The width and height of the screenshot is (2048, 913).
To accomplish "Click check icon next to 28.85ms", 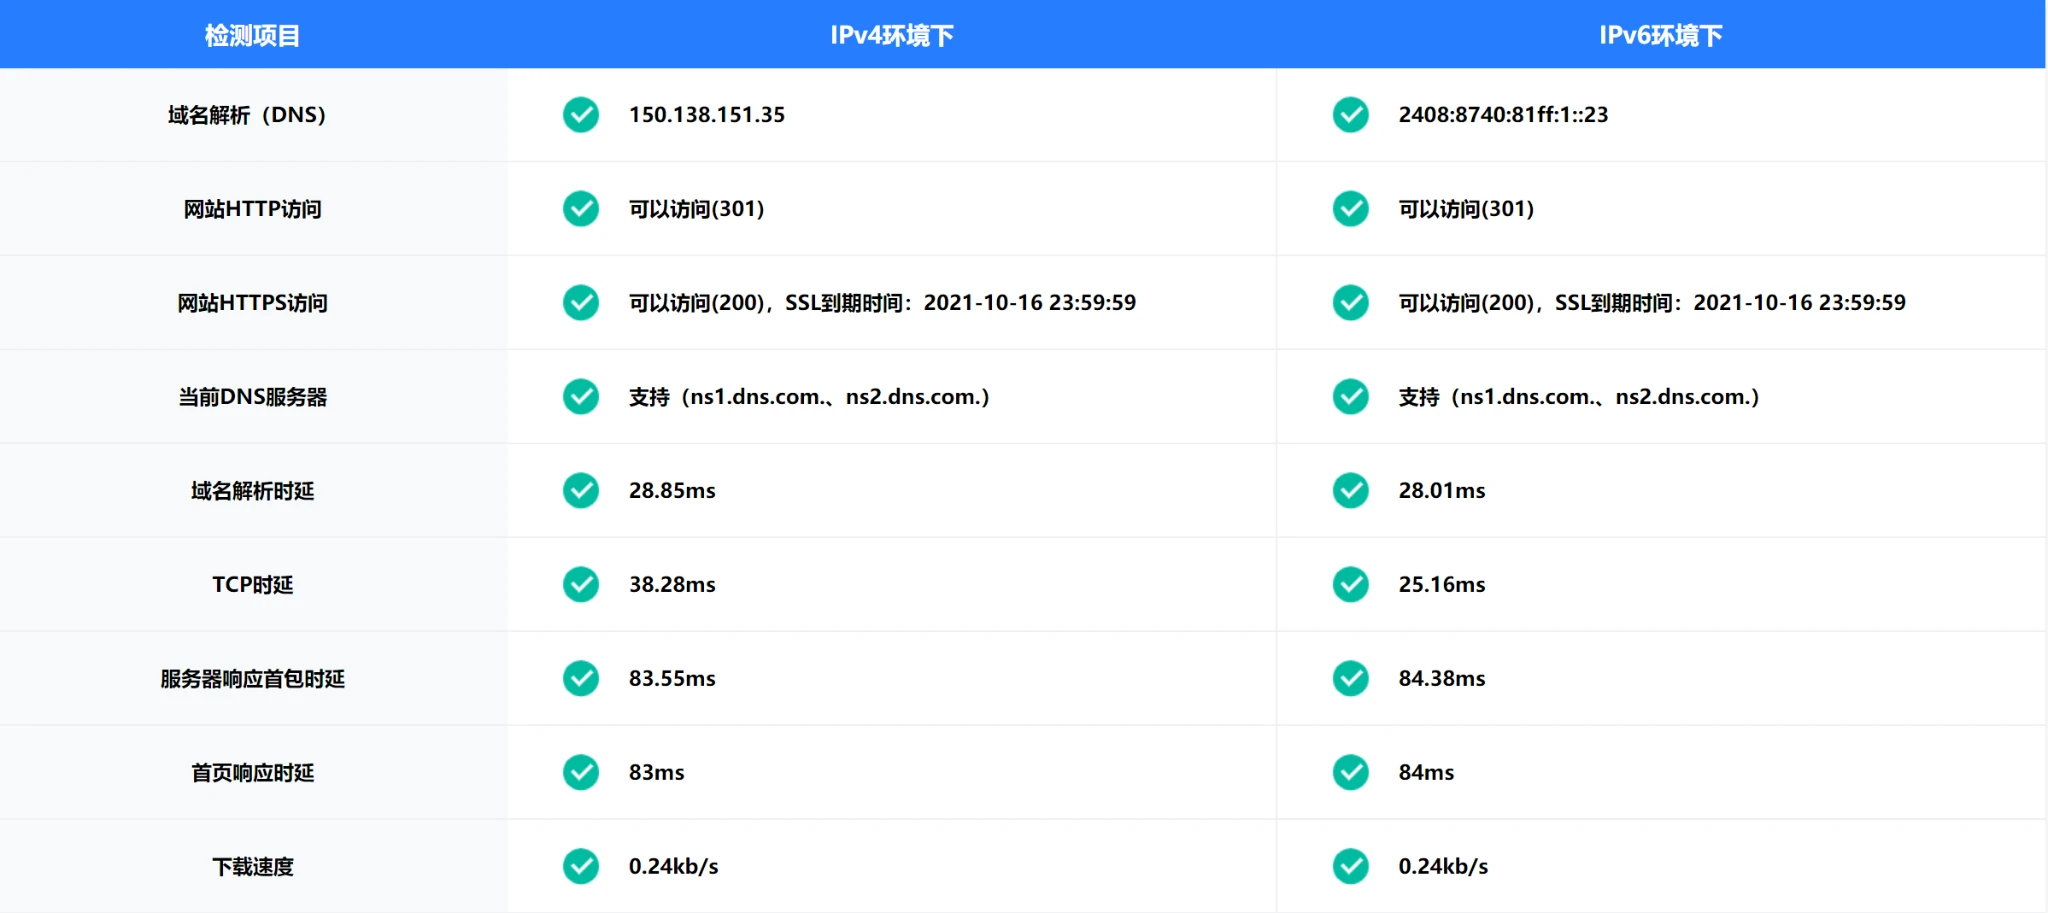I will [580, 491].
